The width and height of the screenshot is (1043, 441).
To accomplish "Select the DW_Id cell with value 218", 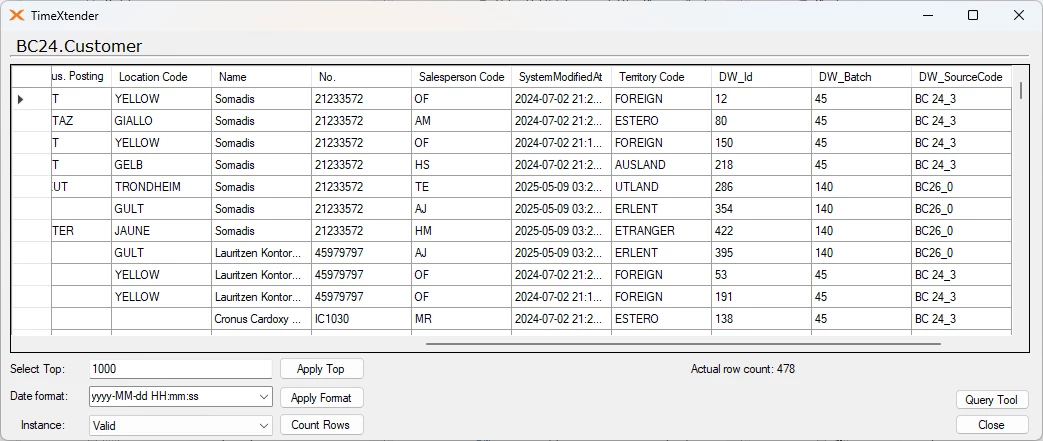I will [762, 165].
